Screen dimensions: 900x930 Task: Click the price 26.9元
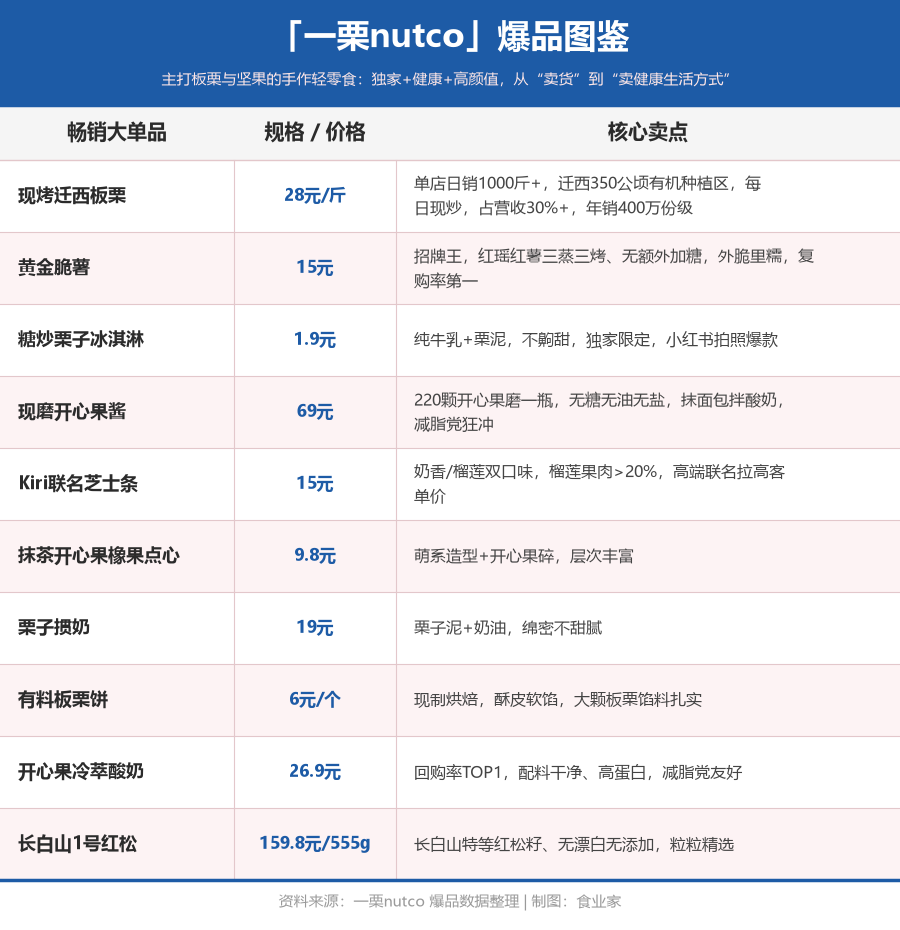click(315, 772)
